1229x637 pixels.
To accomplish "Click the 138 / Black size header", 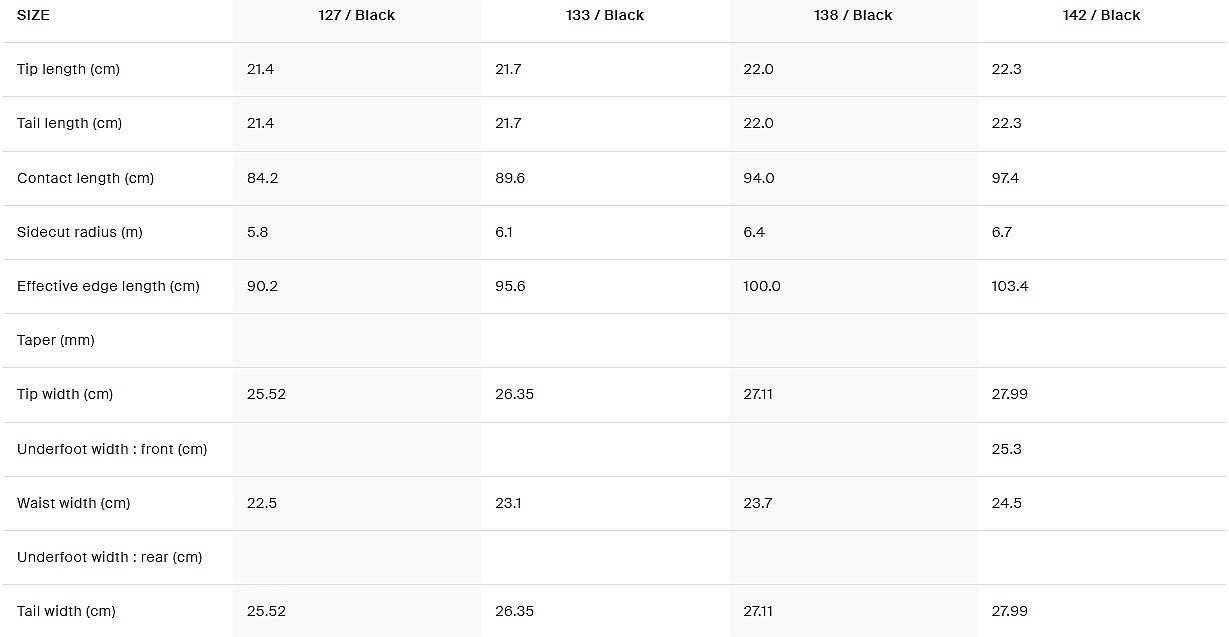I will click(853, 15).
